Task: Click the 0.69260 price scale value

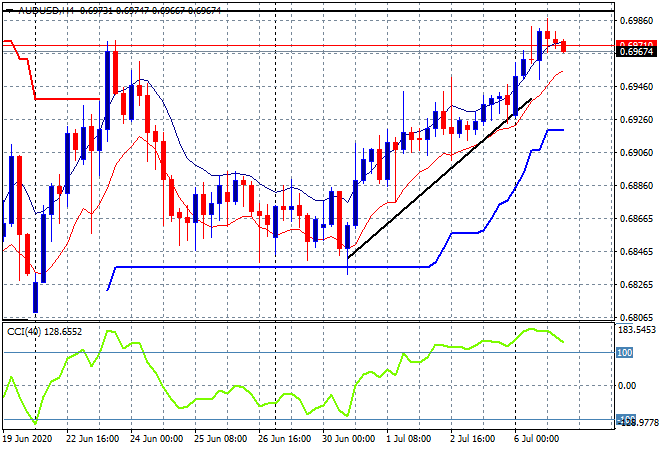Action: (636, 120)
